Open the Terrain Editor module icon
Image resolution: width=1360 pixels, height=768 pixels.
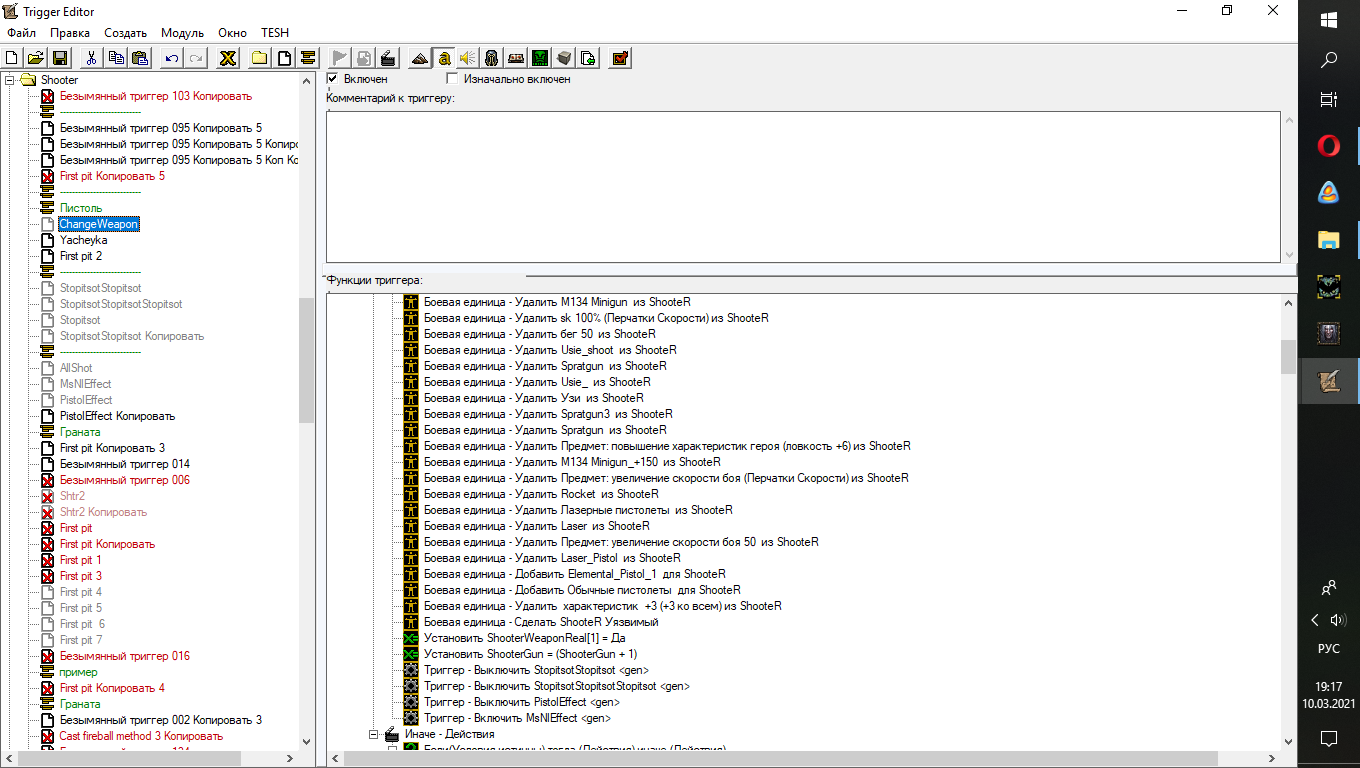coord(420,58)
